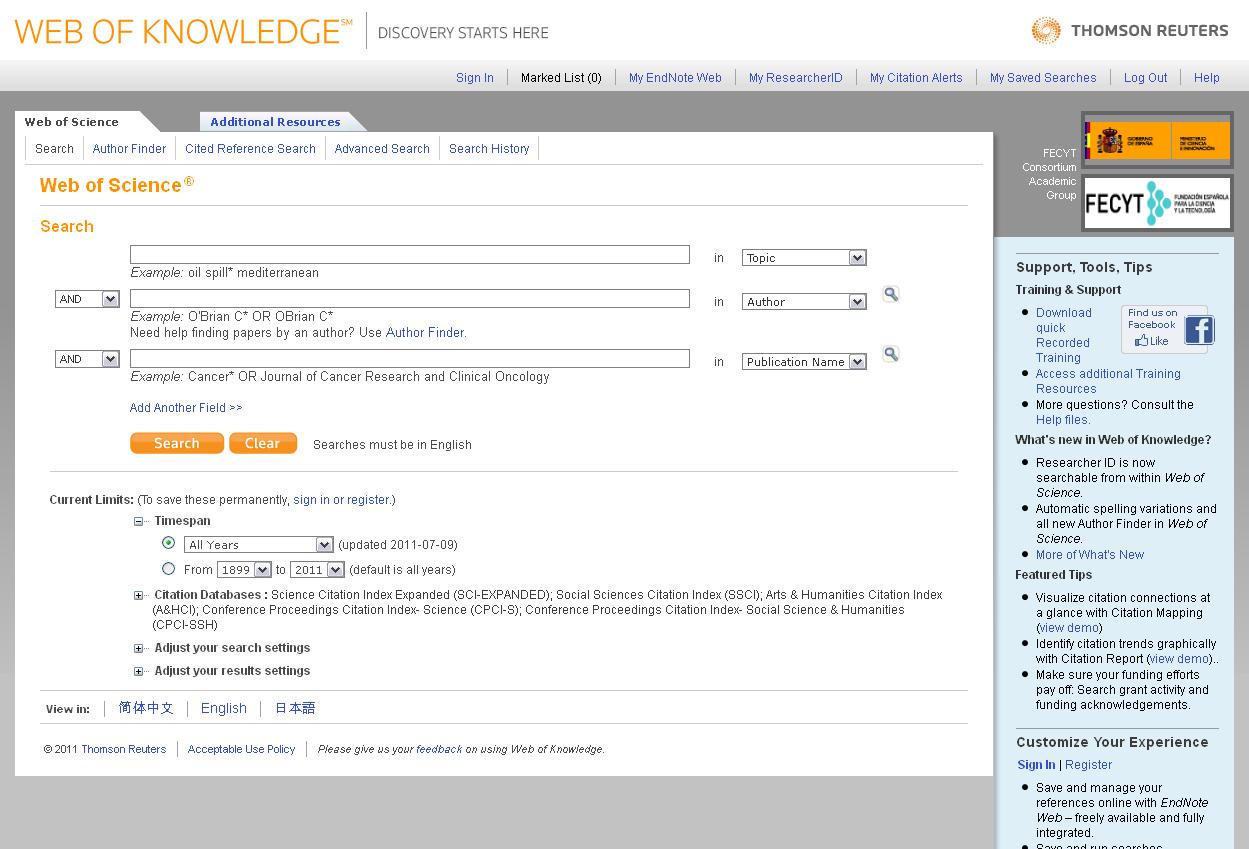Viewport: 1249px width, 849px height.
Task: Select the Search sub-tab
Action: (x=54, y=149)
